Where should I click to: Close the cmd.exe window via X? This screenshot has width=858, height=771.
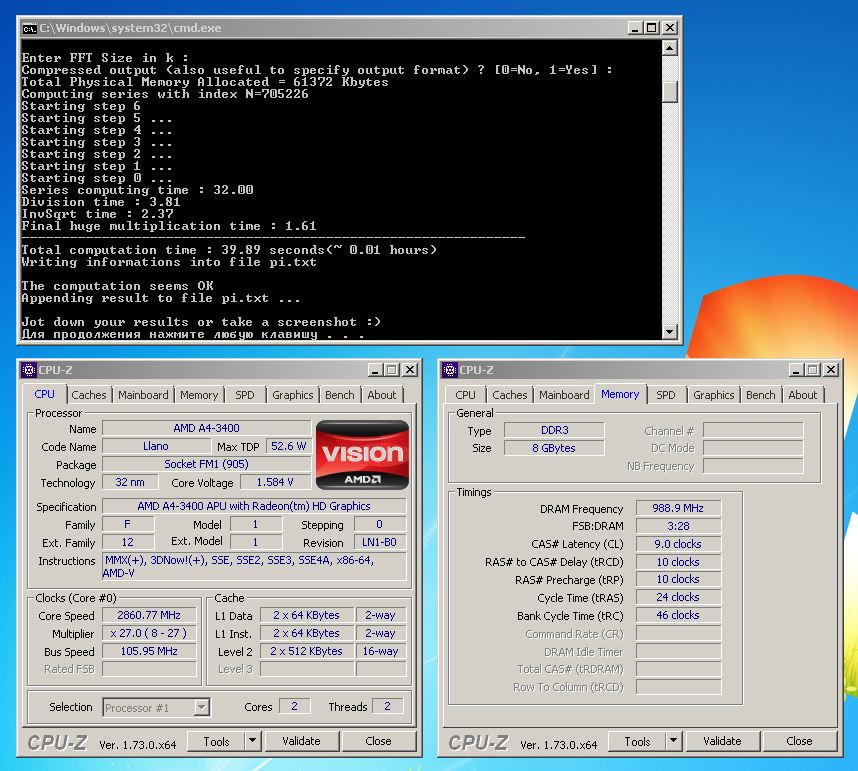coord(670,28)
